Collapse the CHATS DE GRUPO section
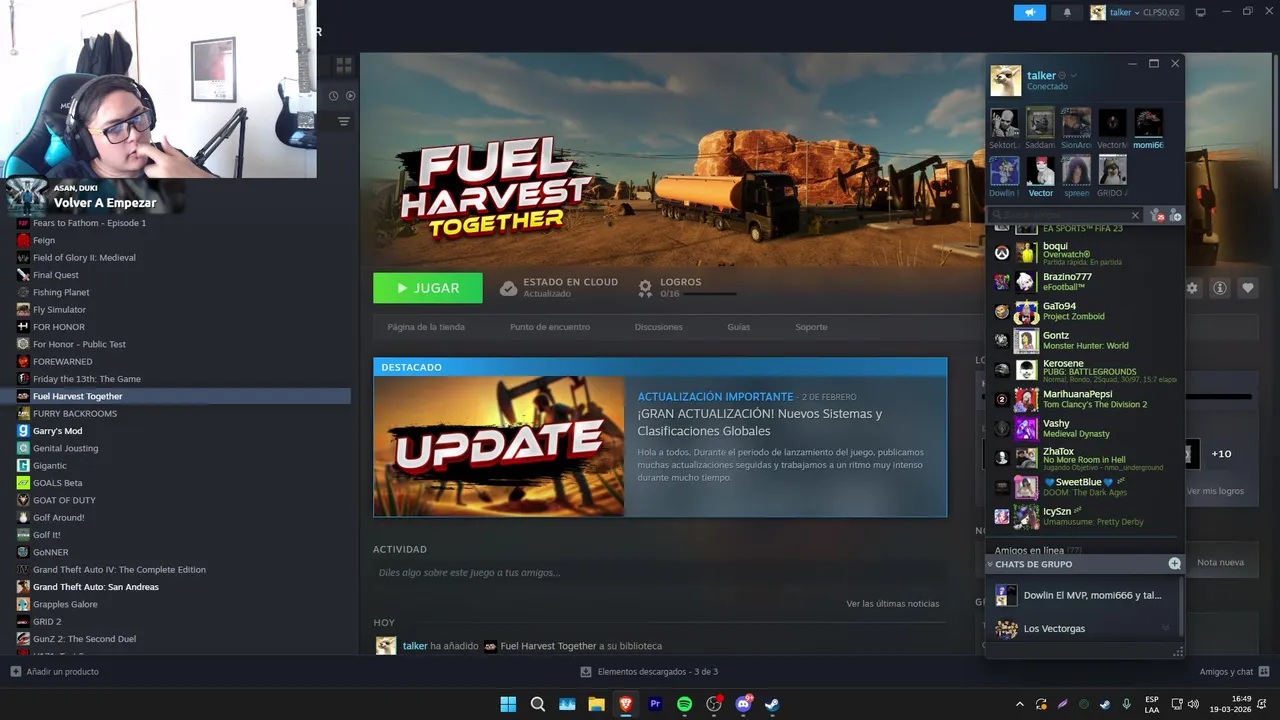1280x720 pixels. coord(990,564)
